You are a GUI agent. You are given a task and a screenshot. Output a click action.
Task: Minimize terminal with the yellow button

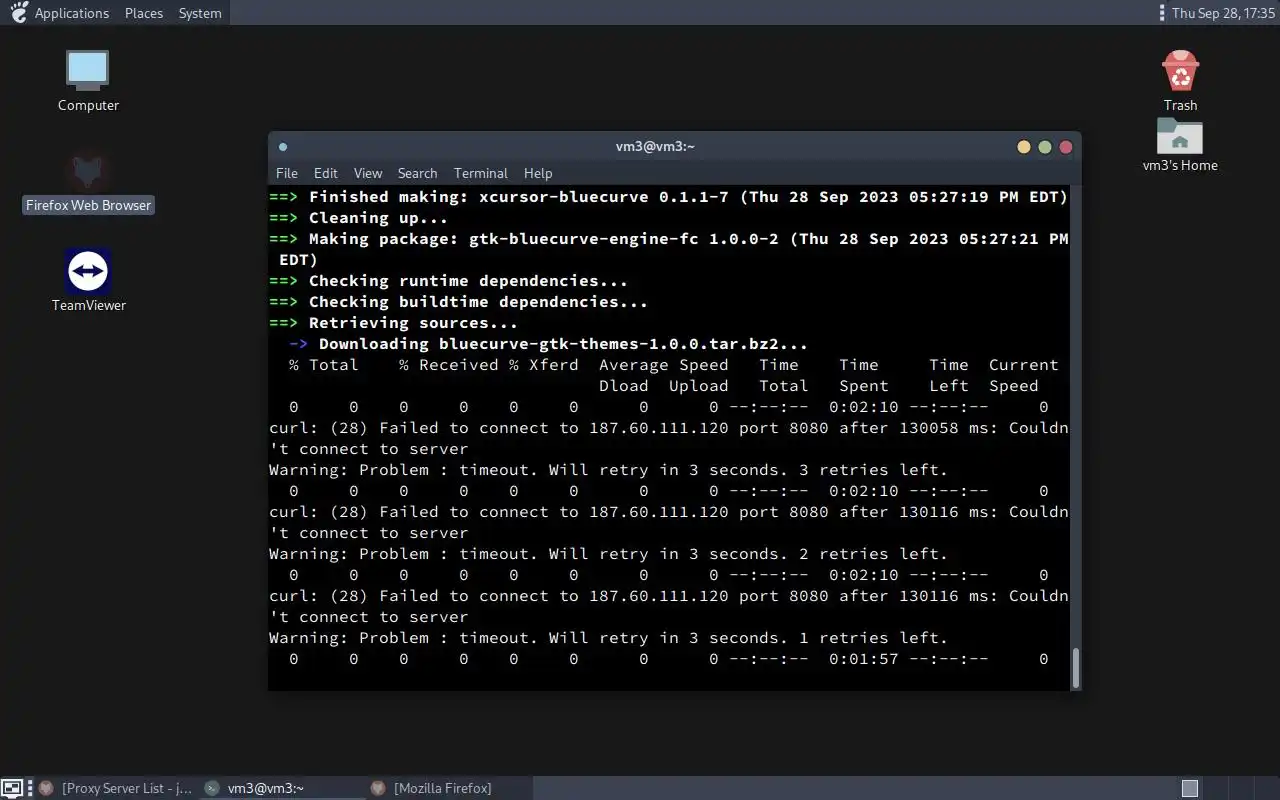coord(1023,147)
